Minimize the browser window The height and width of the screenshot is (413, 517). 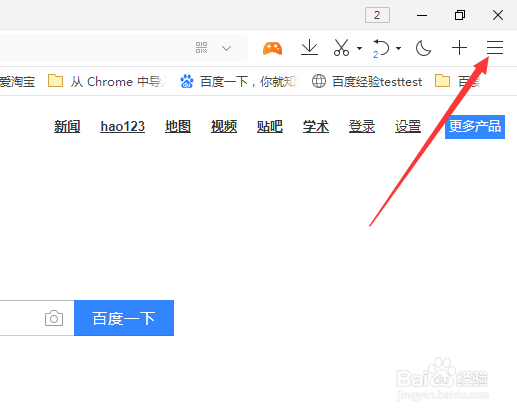pos(422,15)
